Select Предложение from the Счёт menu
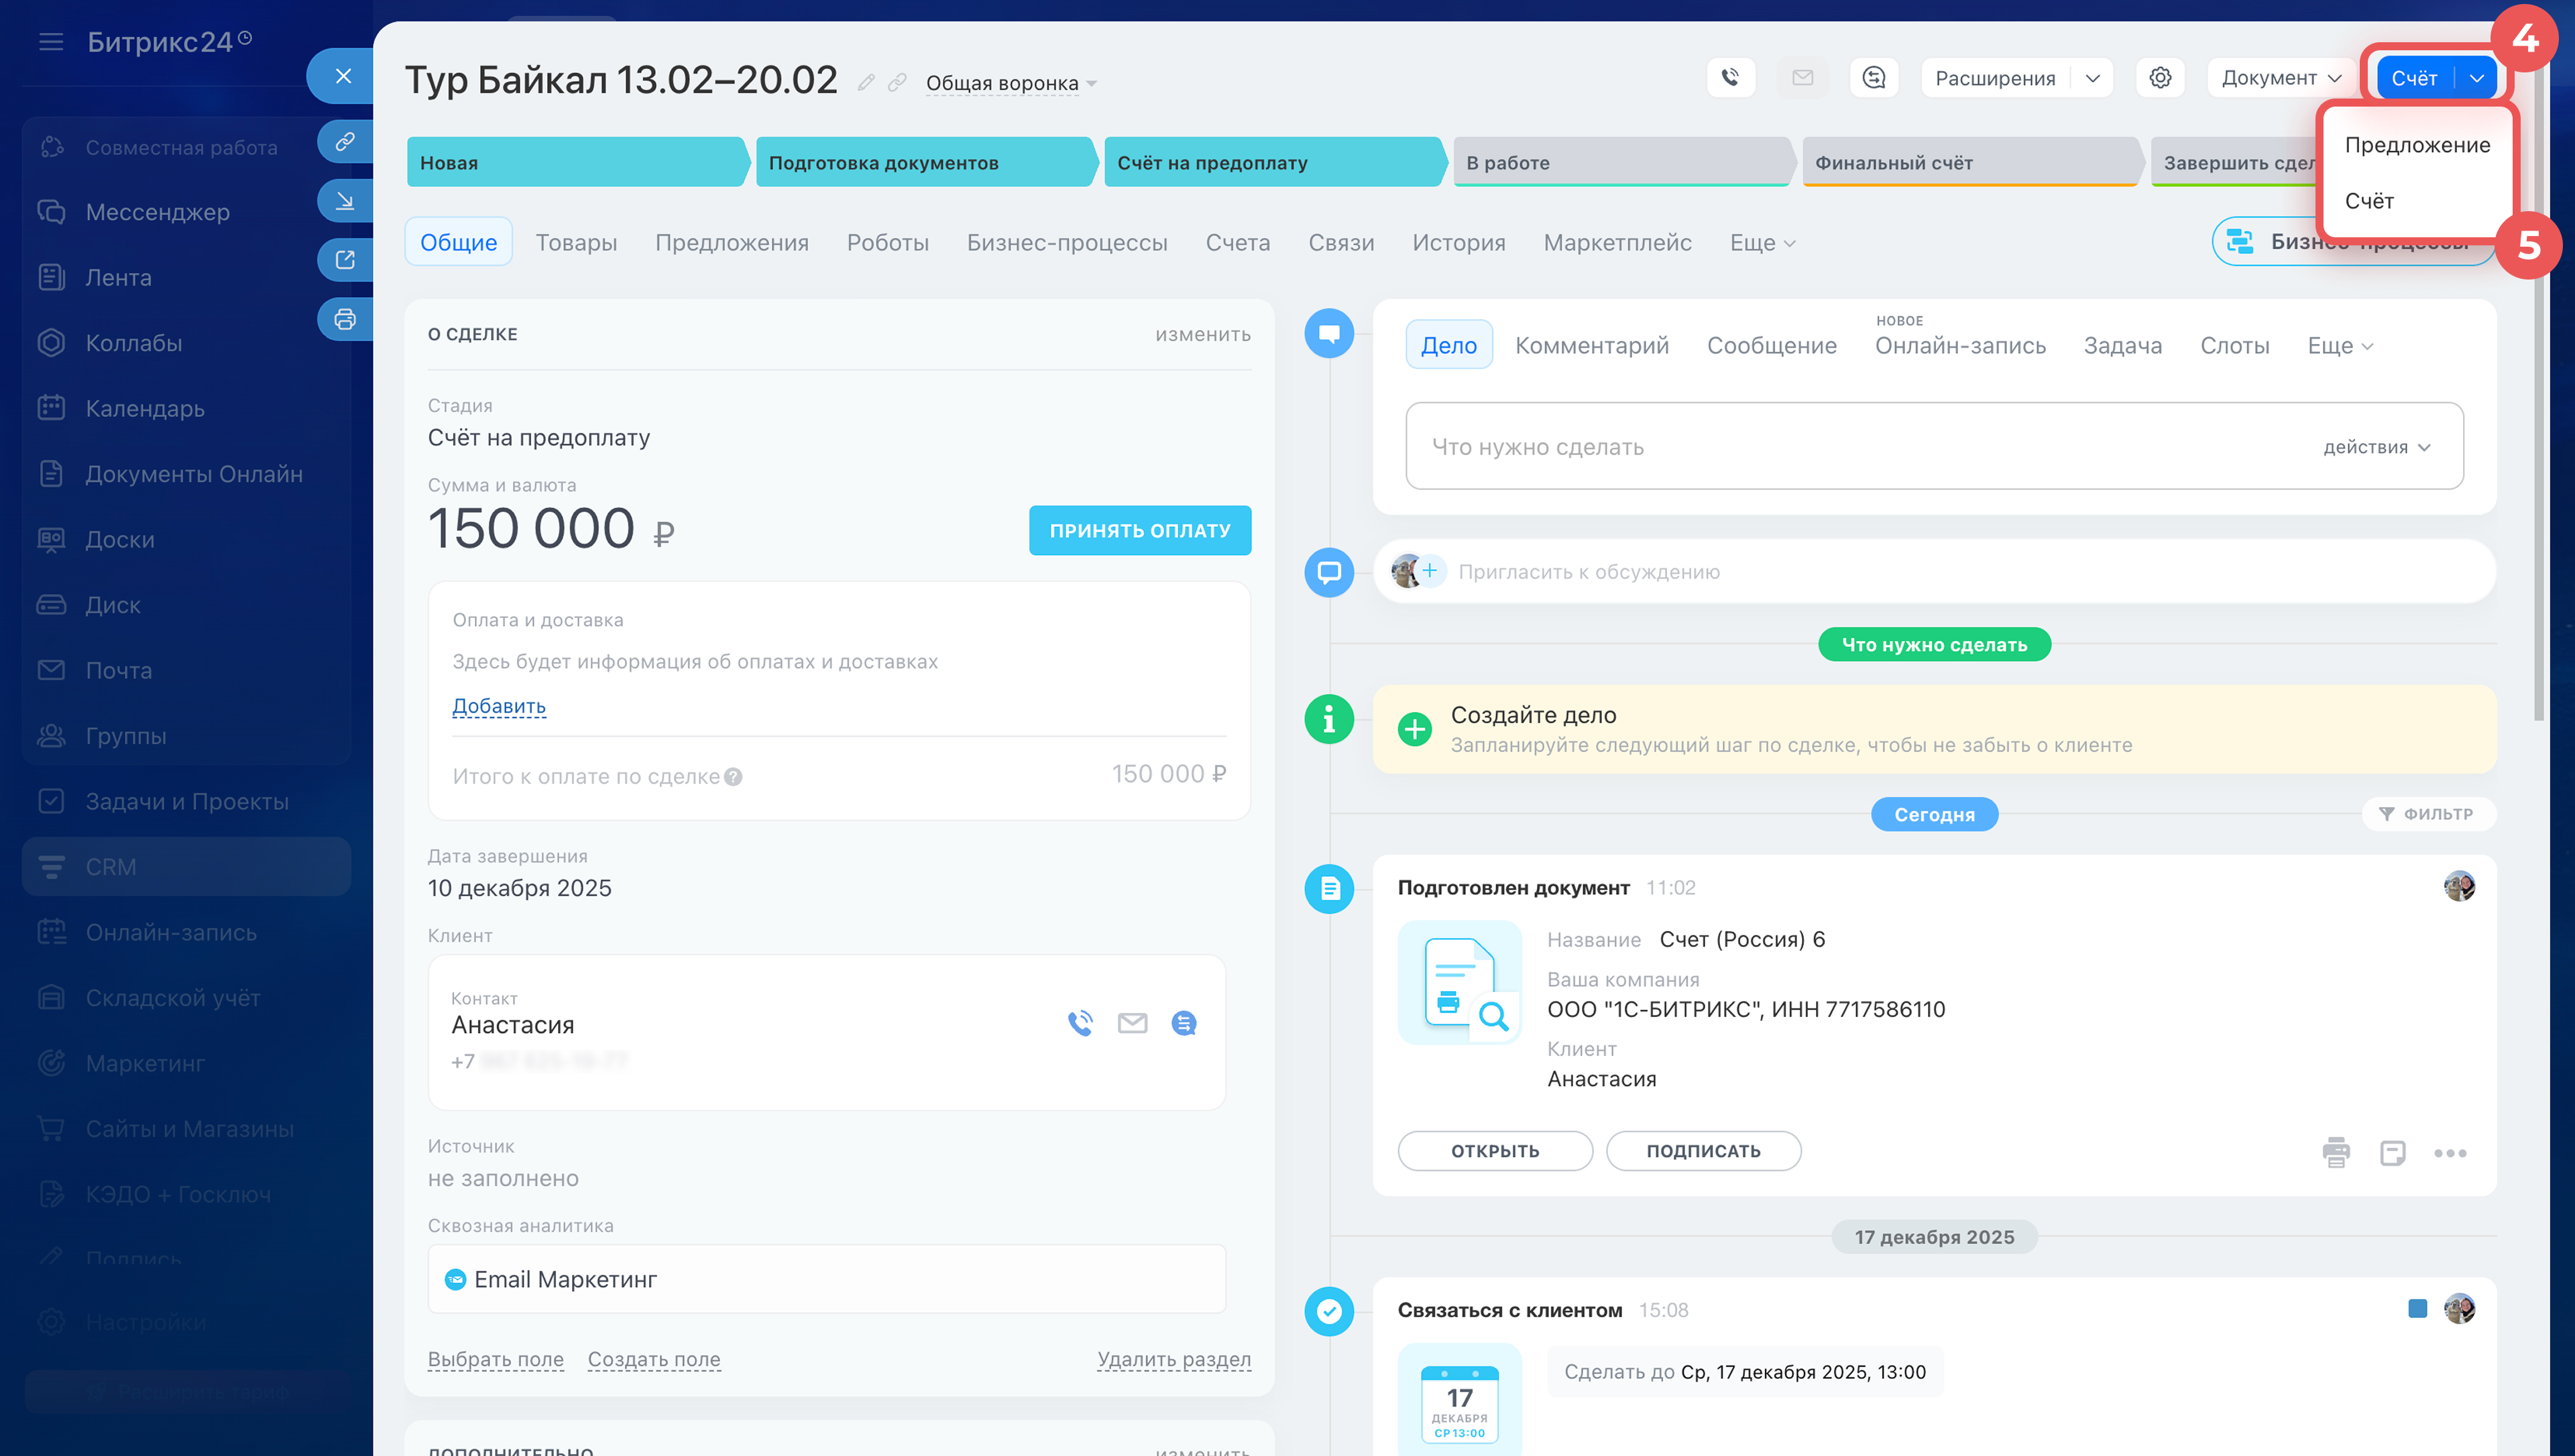2575x1456 pixels. point(2417,145)
